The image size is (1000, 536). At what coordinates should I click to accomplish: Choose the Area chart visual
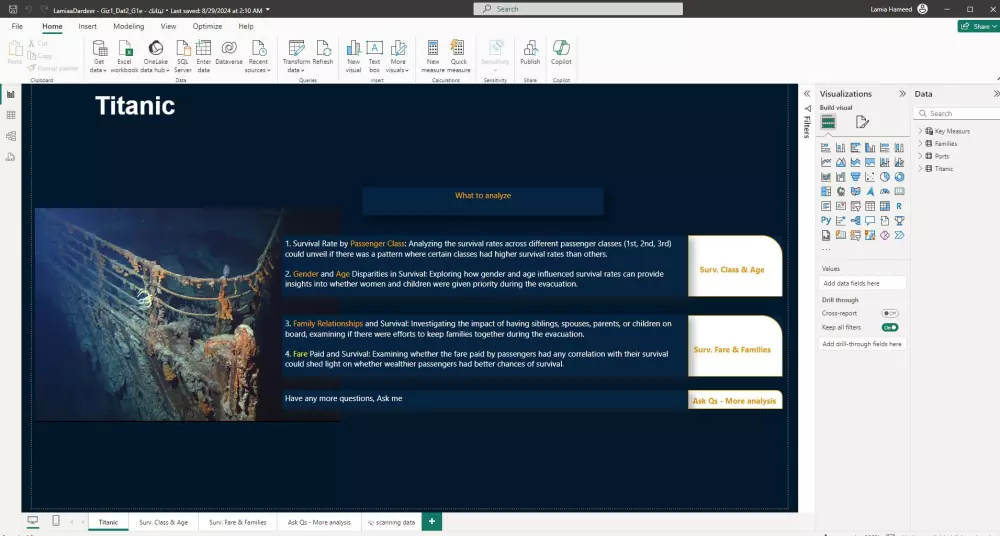coord(841,162)
